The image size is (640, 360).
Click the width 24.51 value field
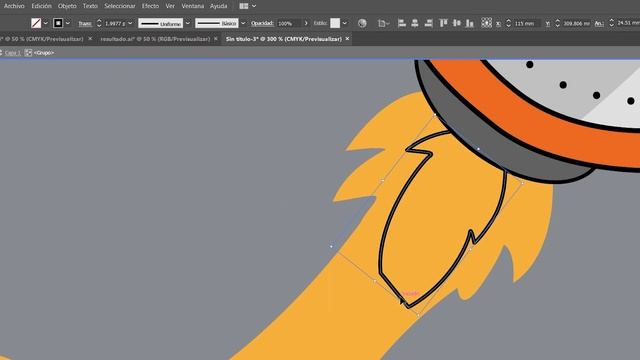click(628, 23)
